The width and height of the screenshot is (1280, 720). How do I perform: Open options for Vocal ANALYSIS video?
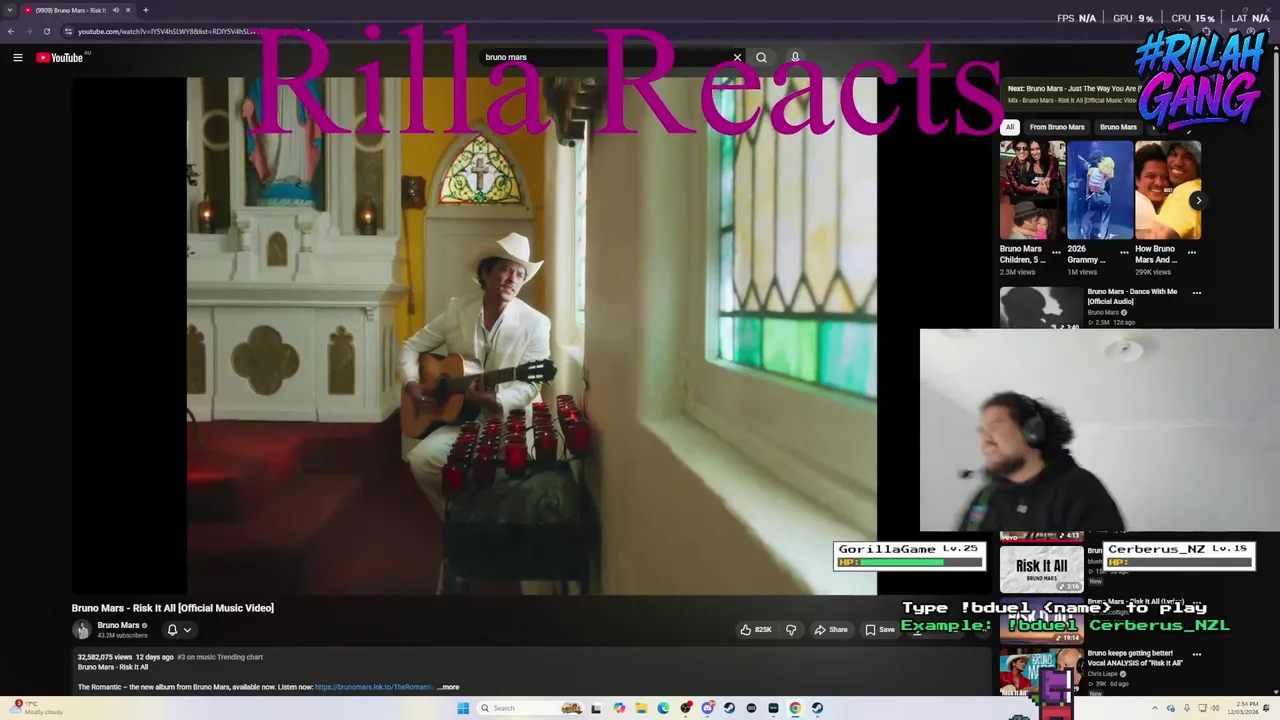click(x=1197, y=654)
